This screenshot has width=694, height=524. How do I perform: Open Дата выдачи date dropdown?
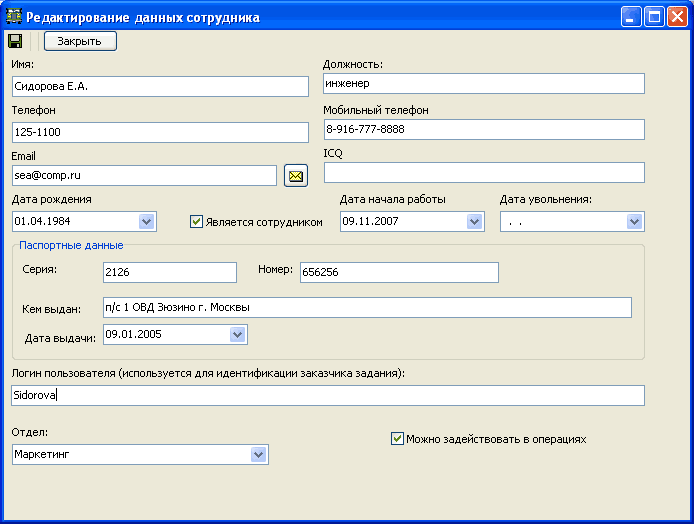point(237,335)
